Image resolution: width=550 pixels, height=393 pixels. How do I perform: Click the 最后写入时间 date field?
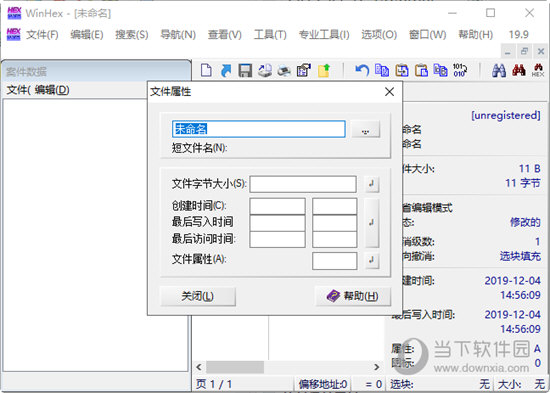[277, 223]
